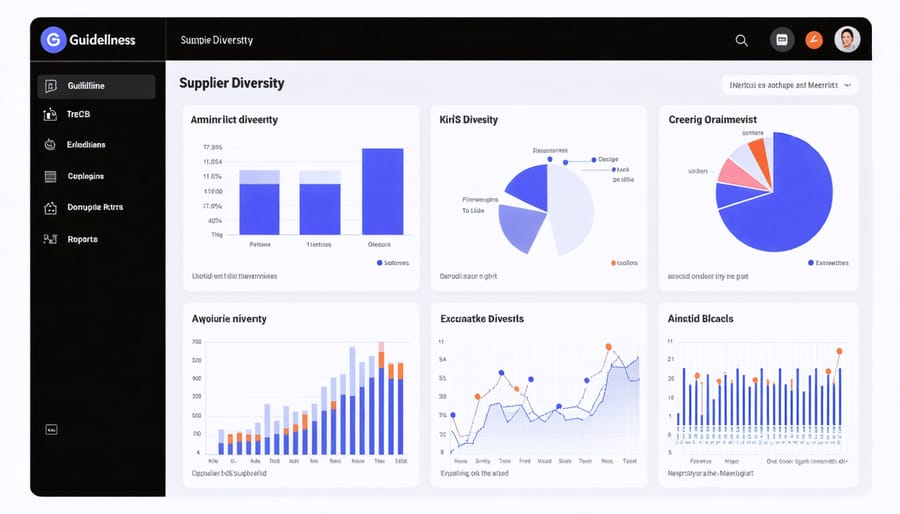The height and width of the screenshot is (514, 900).
Task: Toggle the orange legend in KirlS Divesity card
Action: [612, 263]
